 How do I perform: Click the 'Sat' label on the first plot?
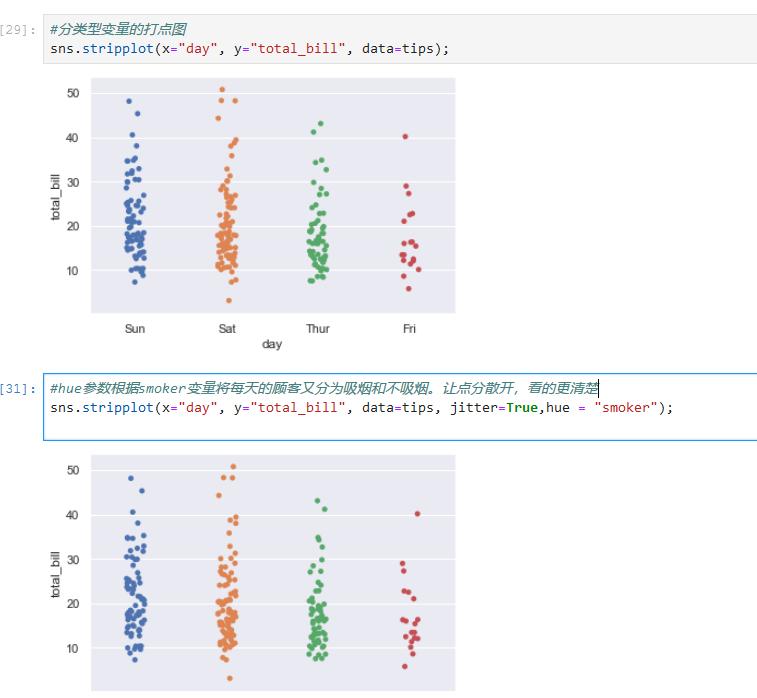(227, 329)
